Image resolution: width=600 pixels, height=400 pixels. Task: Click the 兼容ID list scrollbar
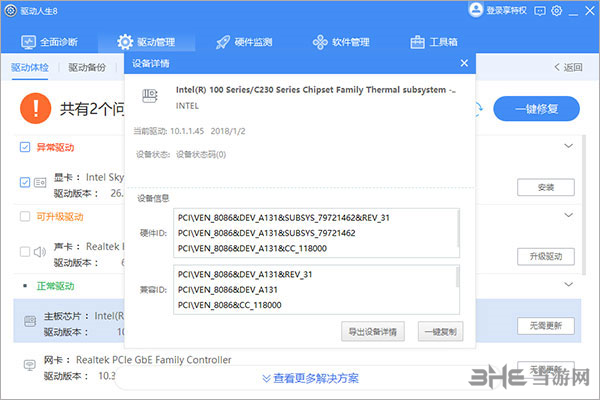point(458,277)
